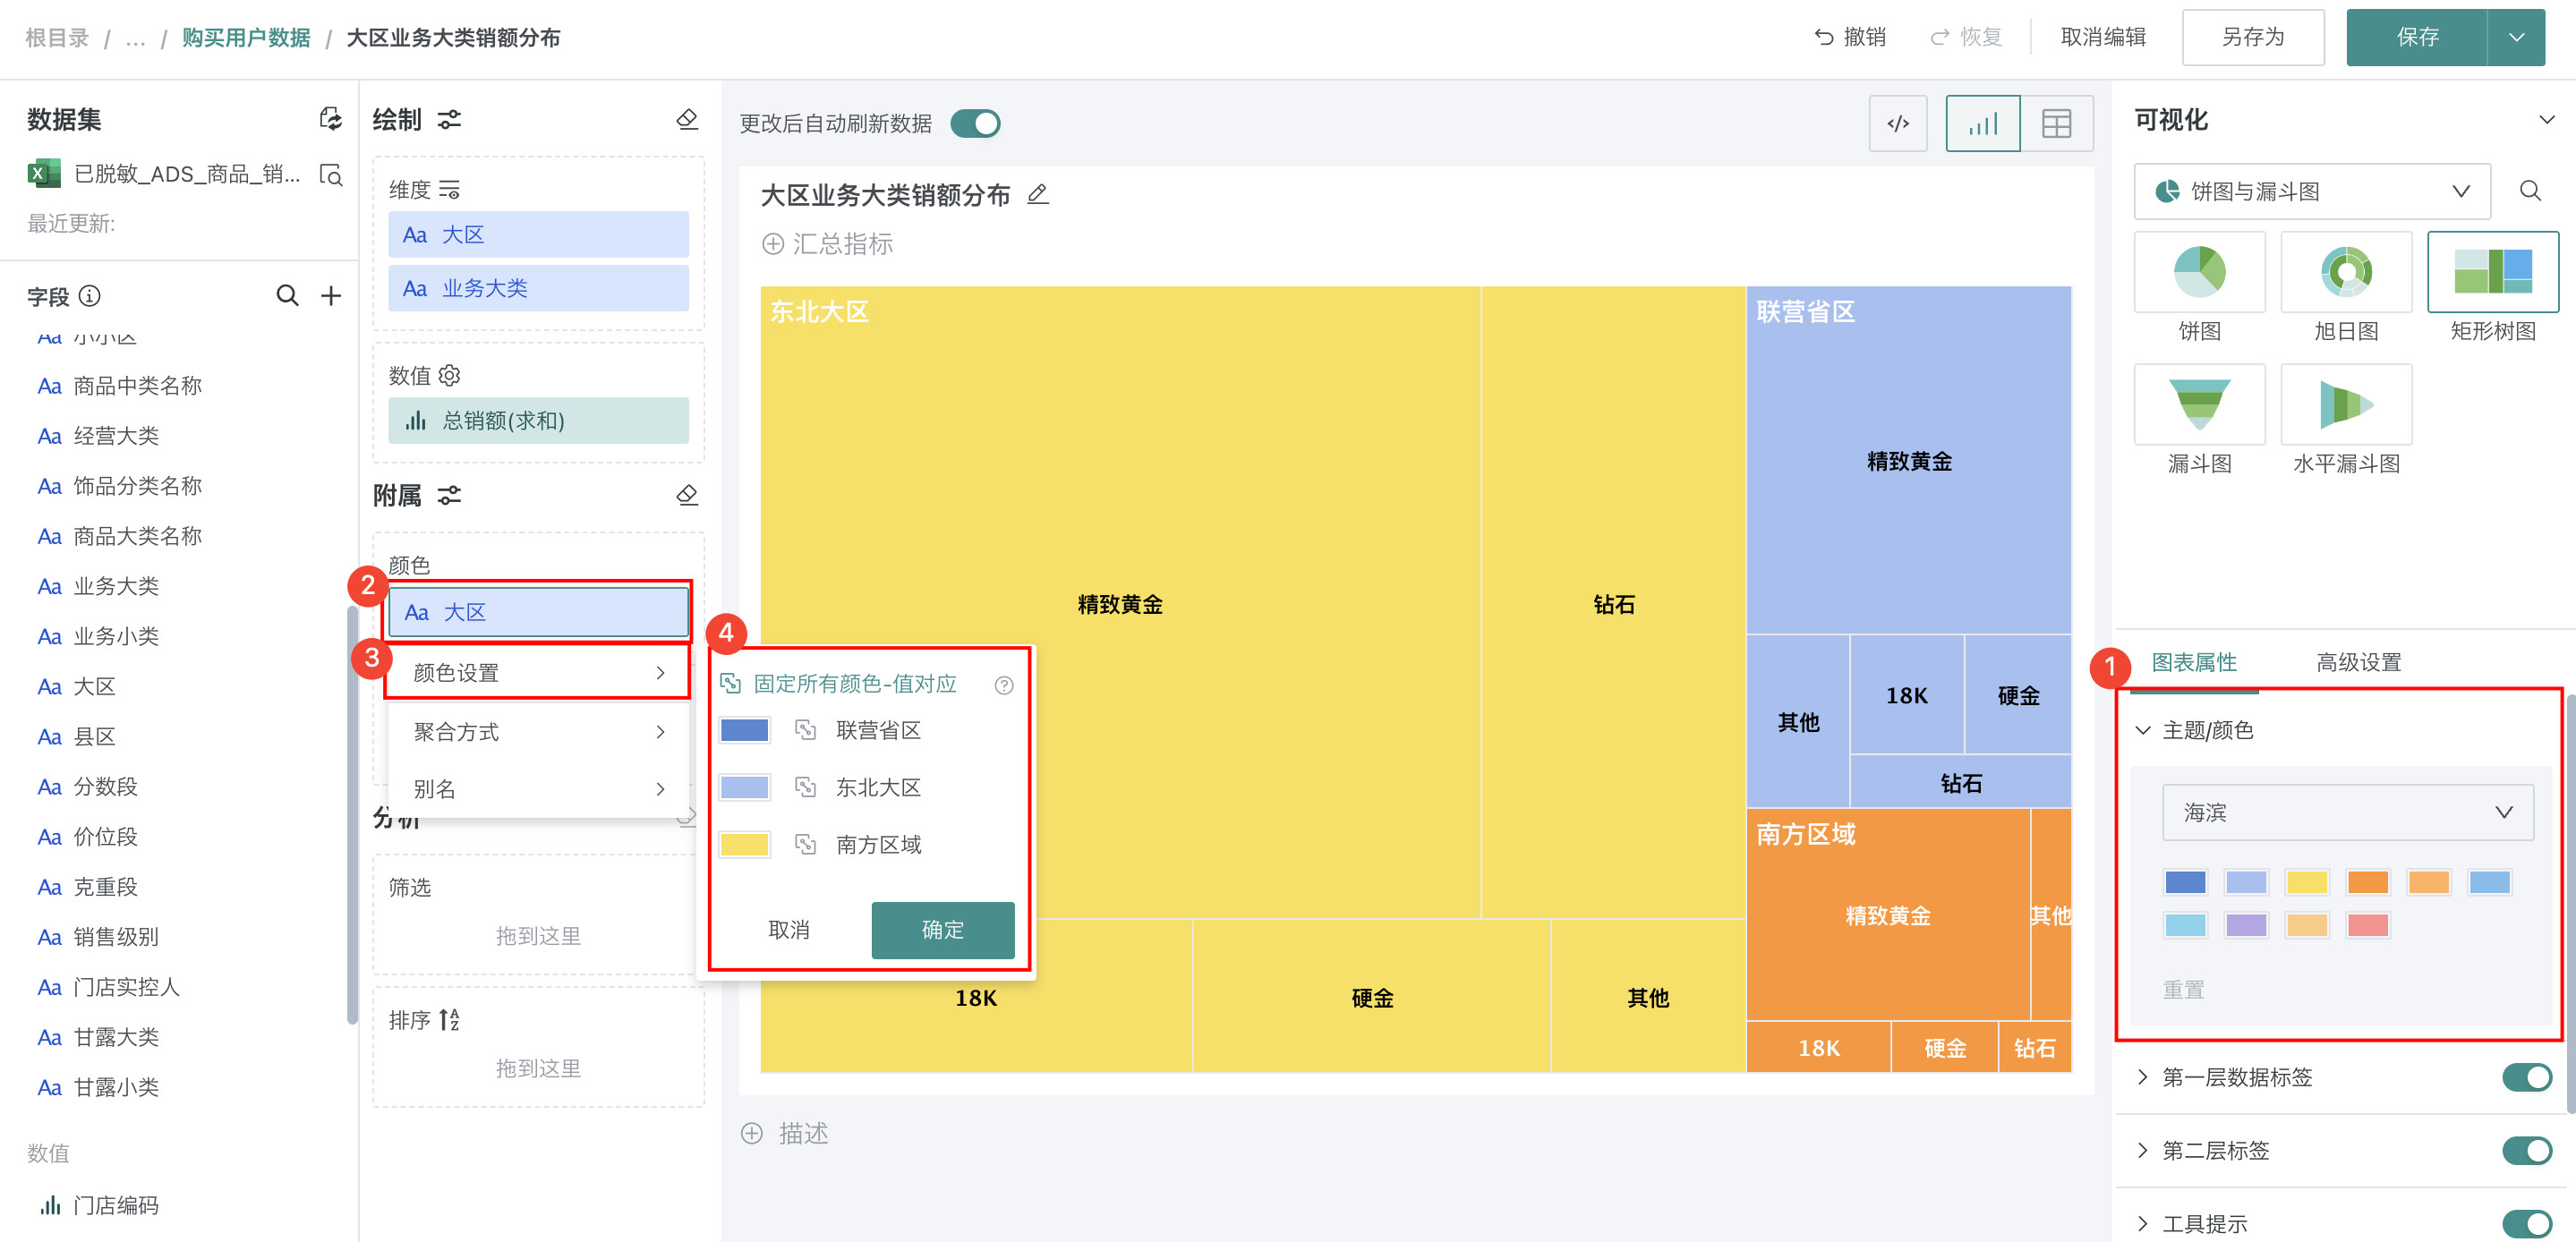Viewport: 2576px width, 1242px height.
Task: Turn off the 工具提示 switch
Action: (x=2525, y=1223)
